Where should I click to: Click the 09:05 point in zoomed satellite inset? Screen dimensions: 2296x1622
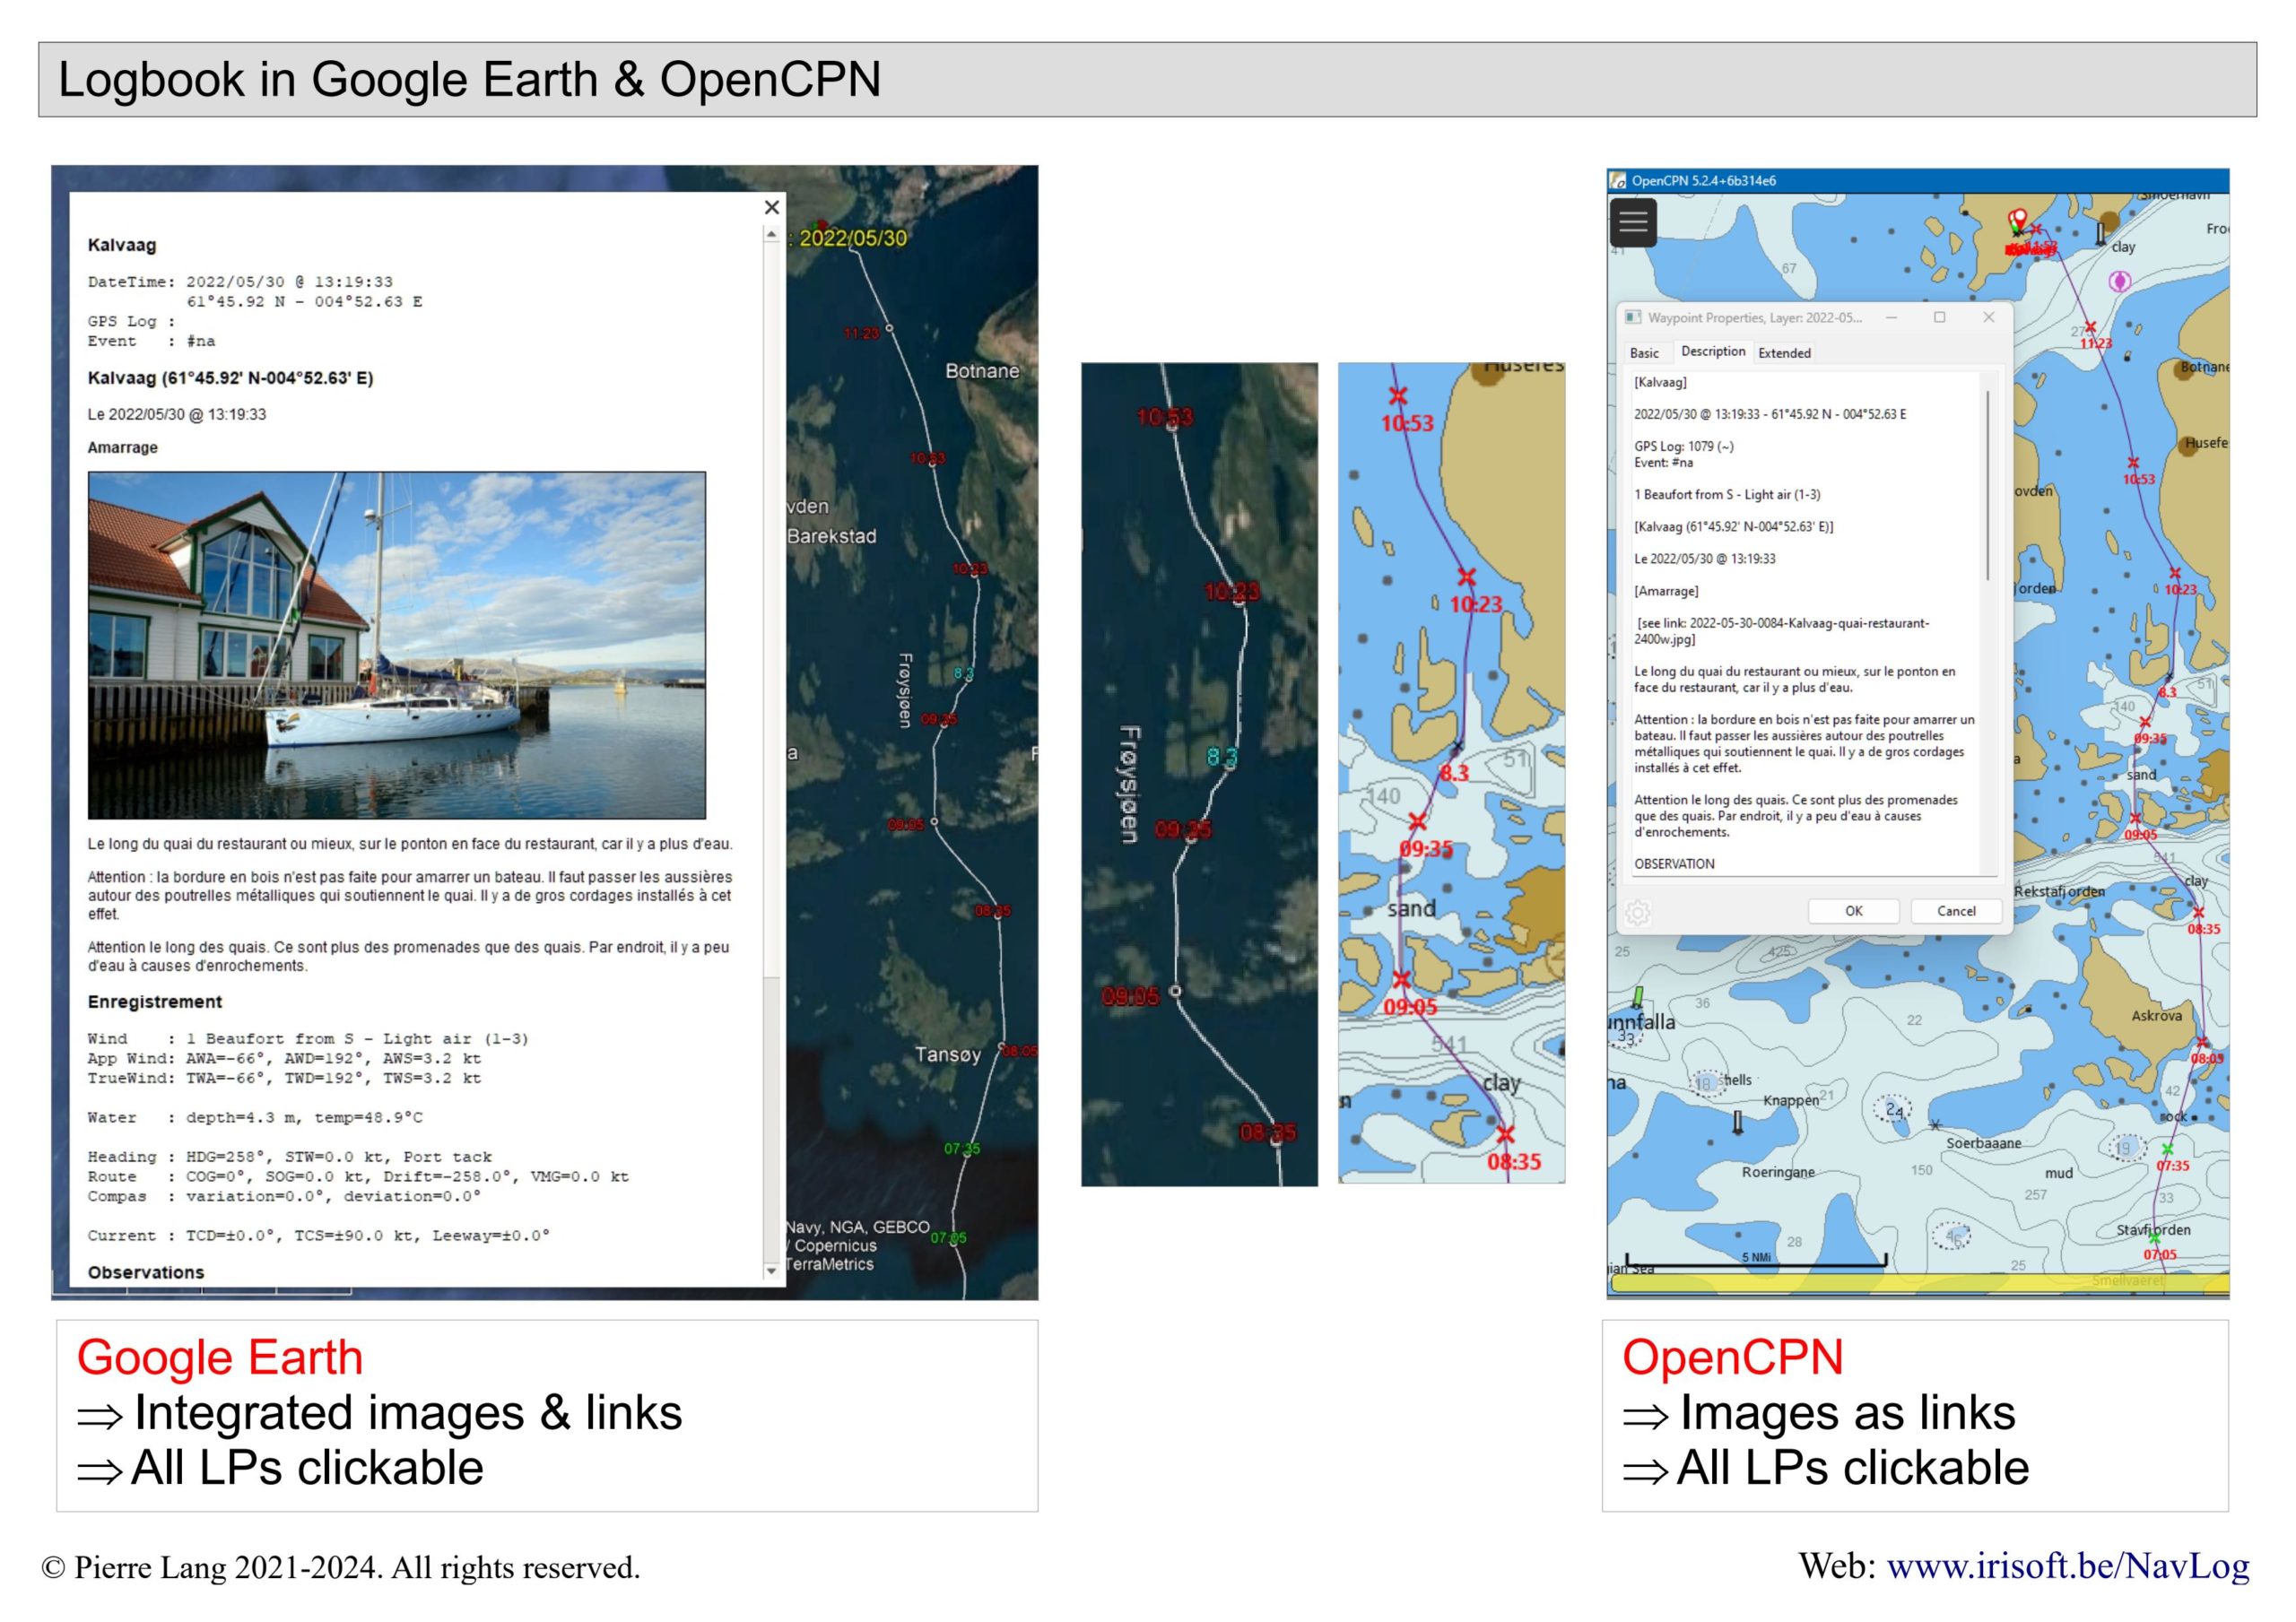click(x=1175, y=991)
